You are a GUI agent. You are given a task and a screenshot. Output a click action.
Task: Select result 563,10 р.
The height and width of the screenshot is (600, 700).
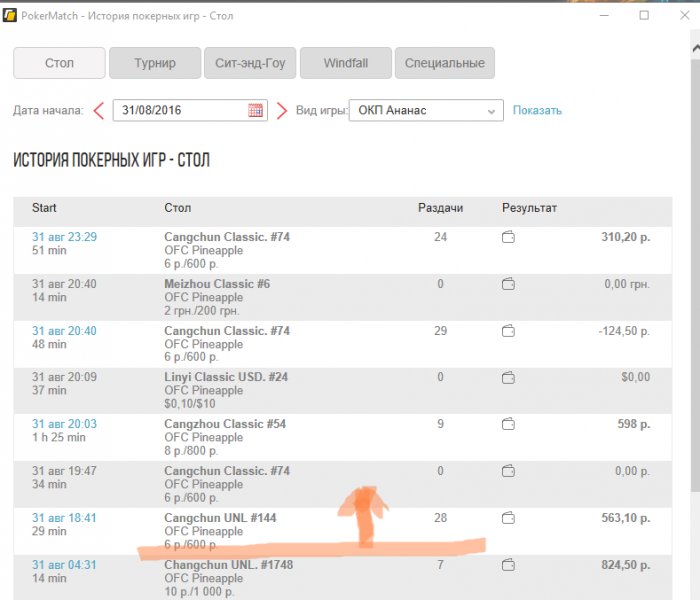tap(625, 518)
